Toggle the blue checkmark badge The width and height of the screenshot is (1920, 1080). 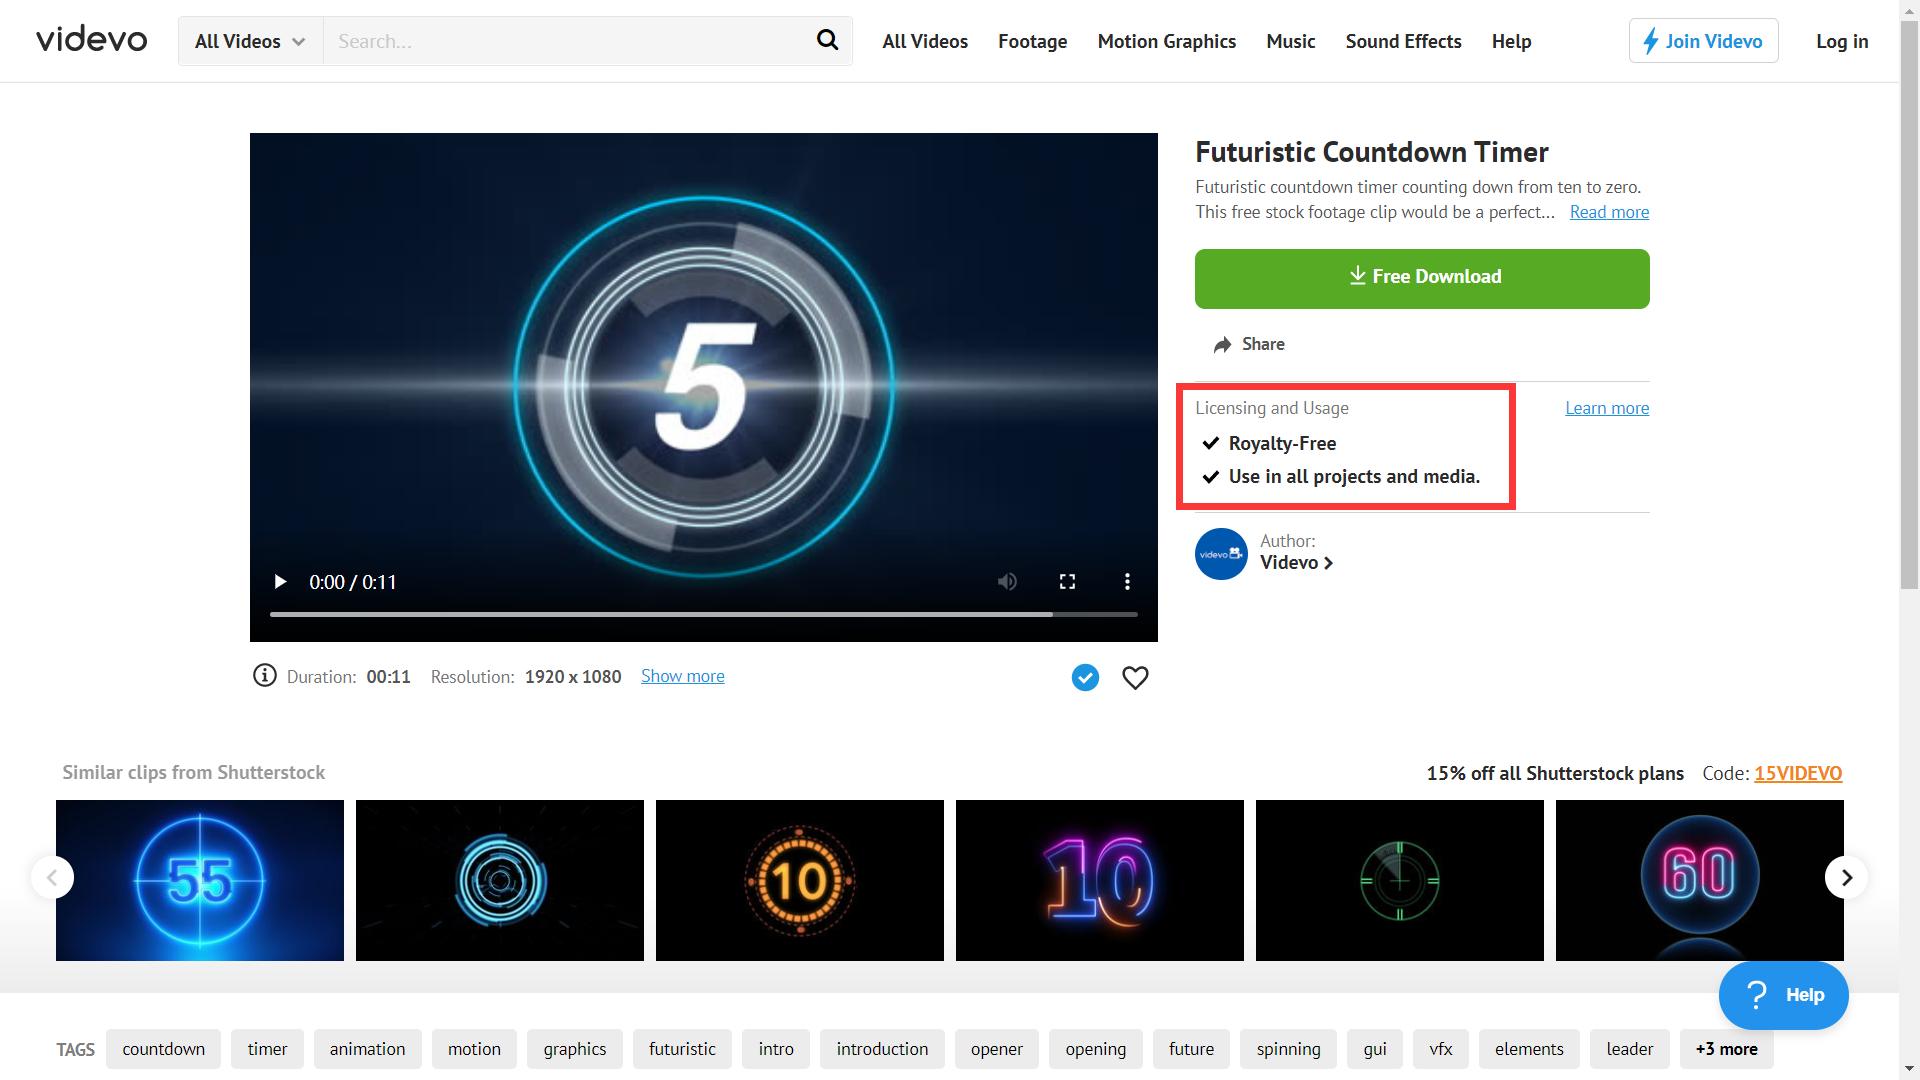1085,678
